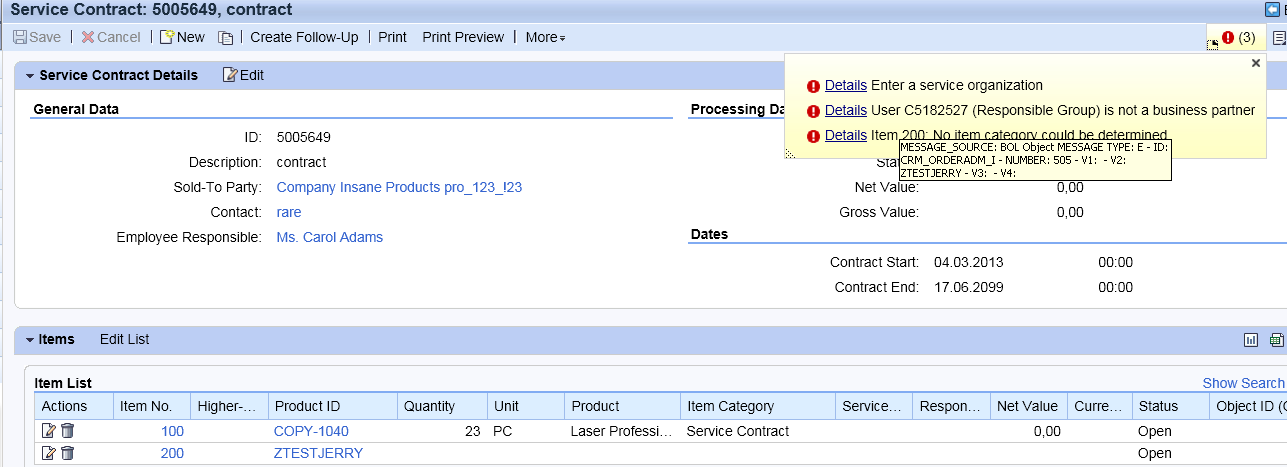Click the Item No. column header

click(152, 406)
